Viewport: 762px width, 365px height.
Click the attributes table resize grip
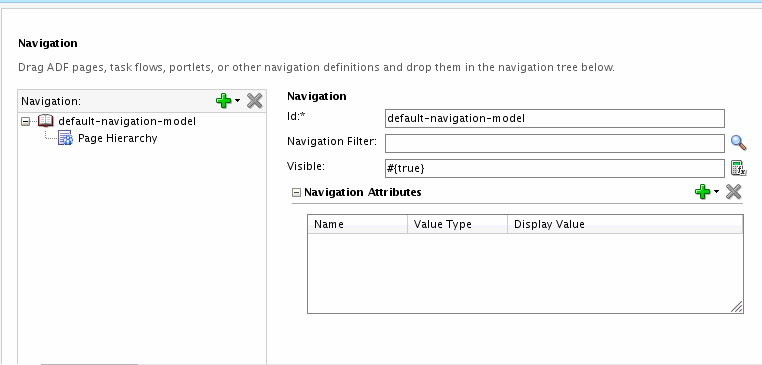[737, 307]
